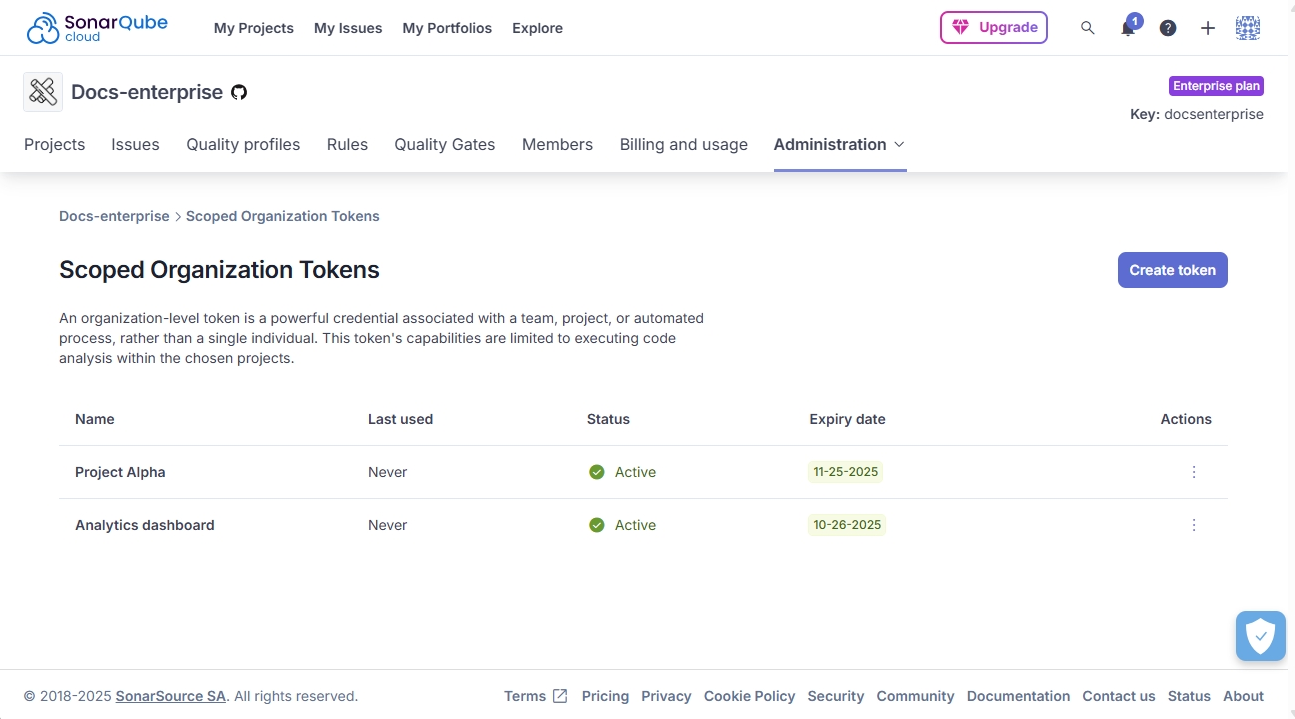The height and width of the screenshot is (719, 1295).
Task: Click Docs-enterprise breadcrumb link
Action: [x=114, y=216]
